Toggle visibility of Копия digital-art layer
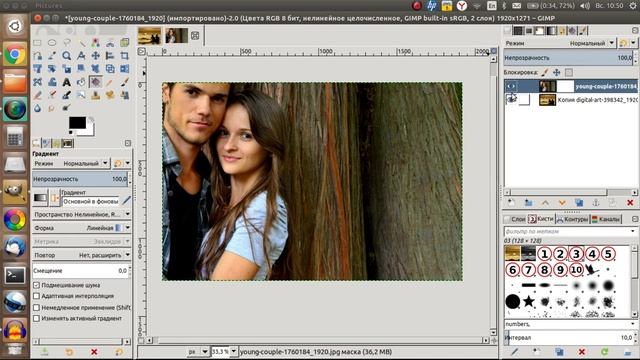The height and width of the screenshot is (360, 640). click(x=511, y=99)
